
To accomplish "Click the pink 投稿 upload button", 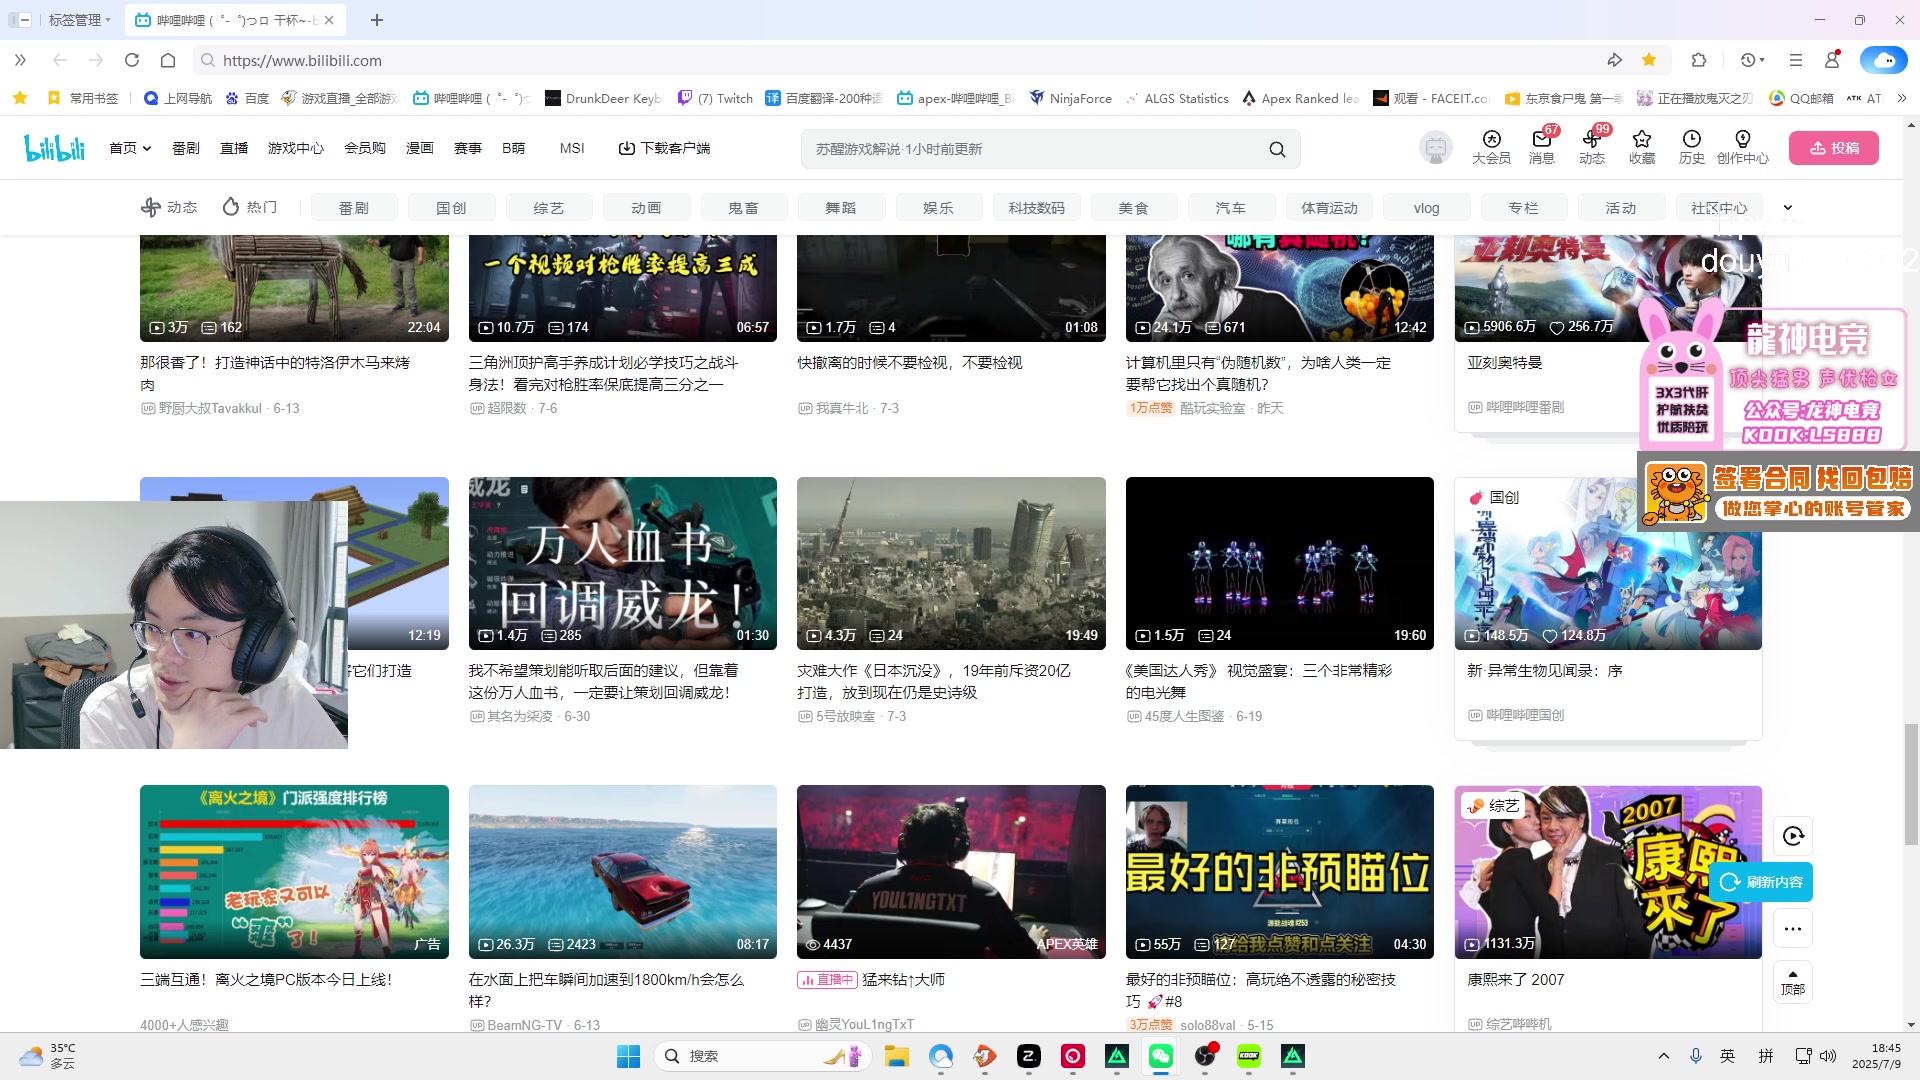I will [1834, 148].
